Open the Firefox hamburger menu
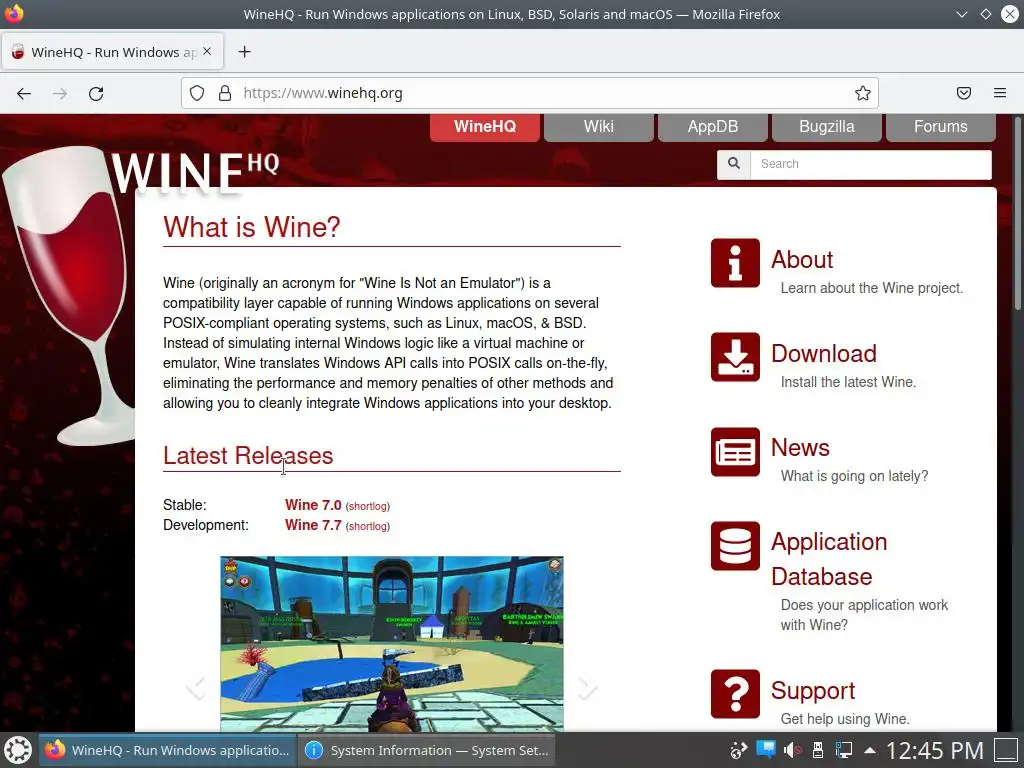 [x=1000, y=93]
